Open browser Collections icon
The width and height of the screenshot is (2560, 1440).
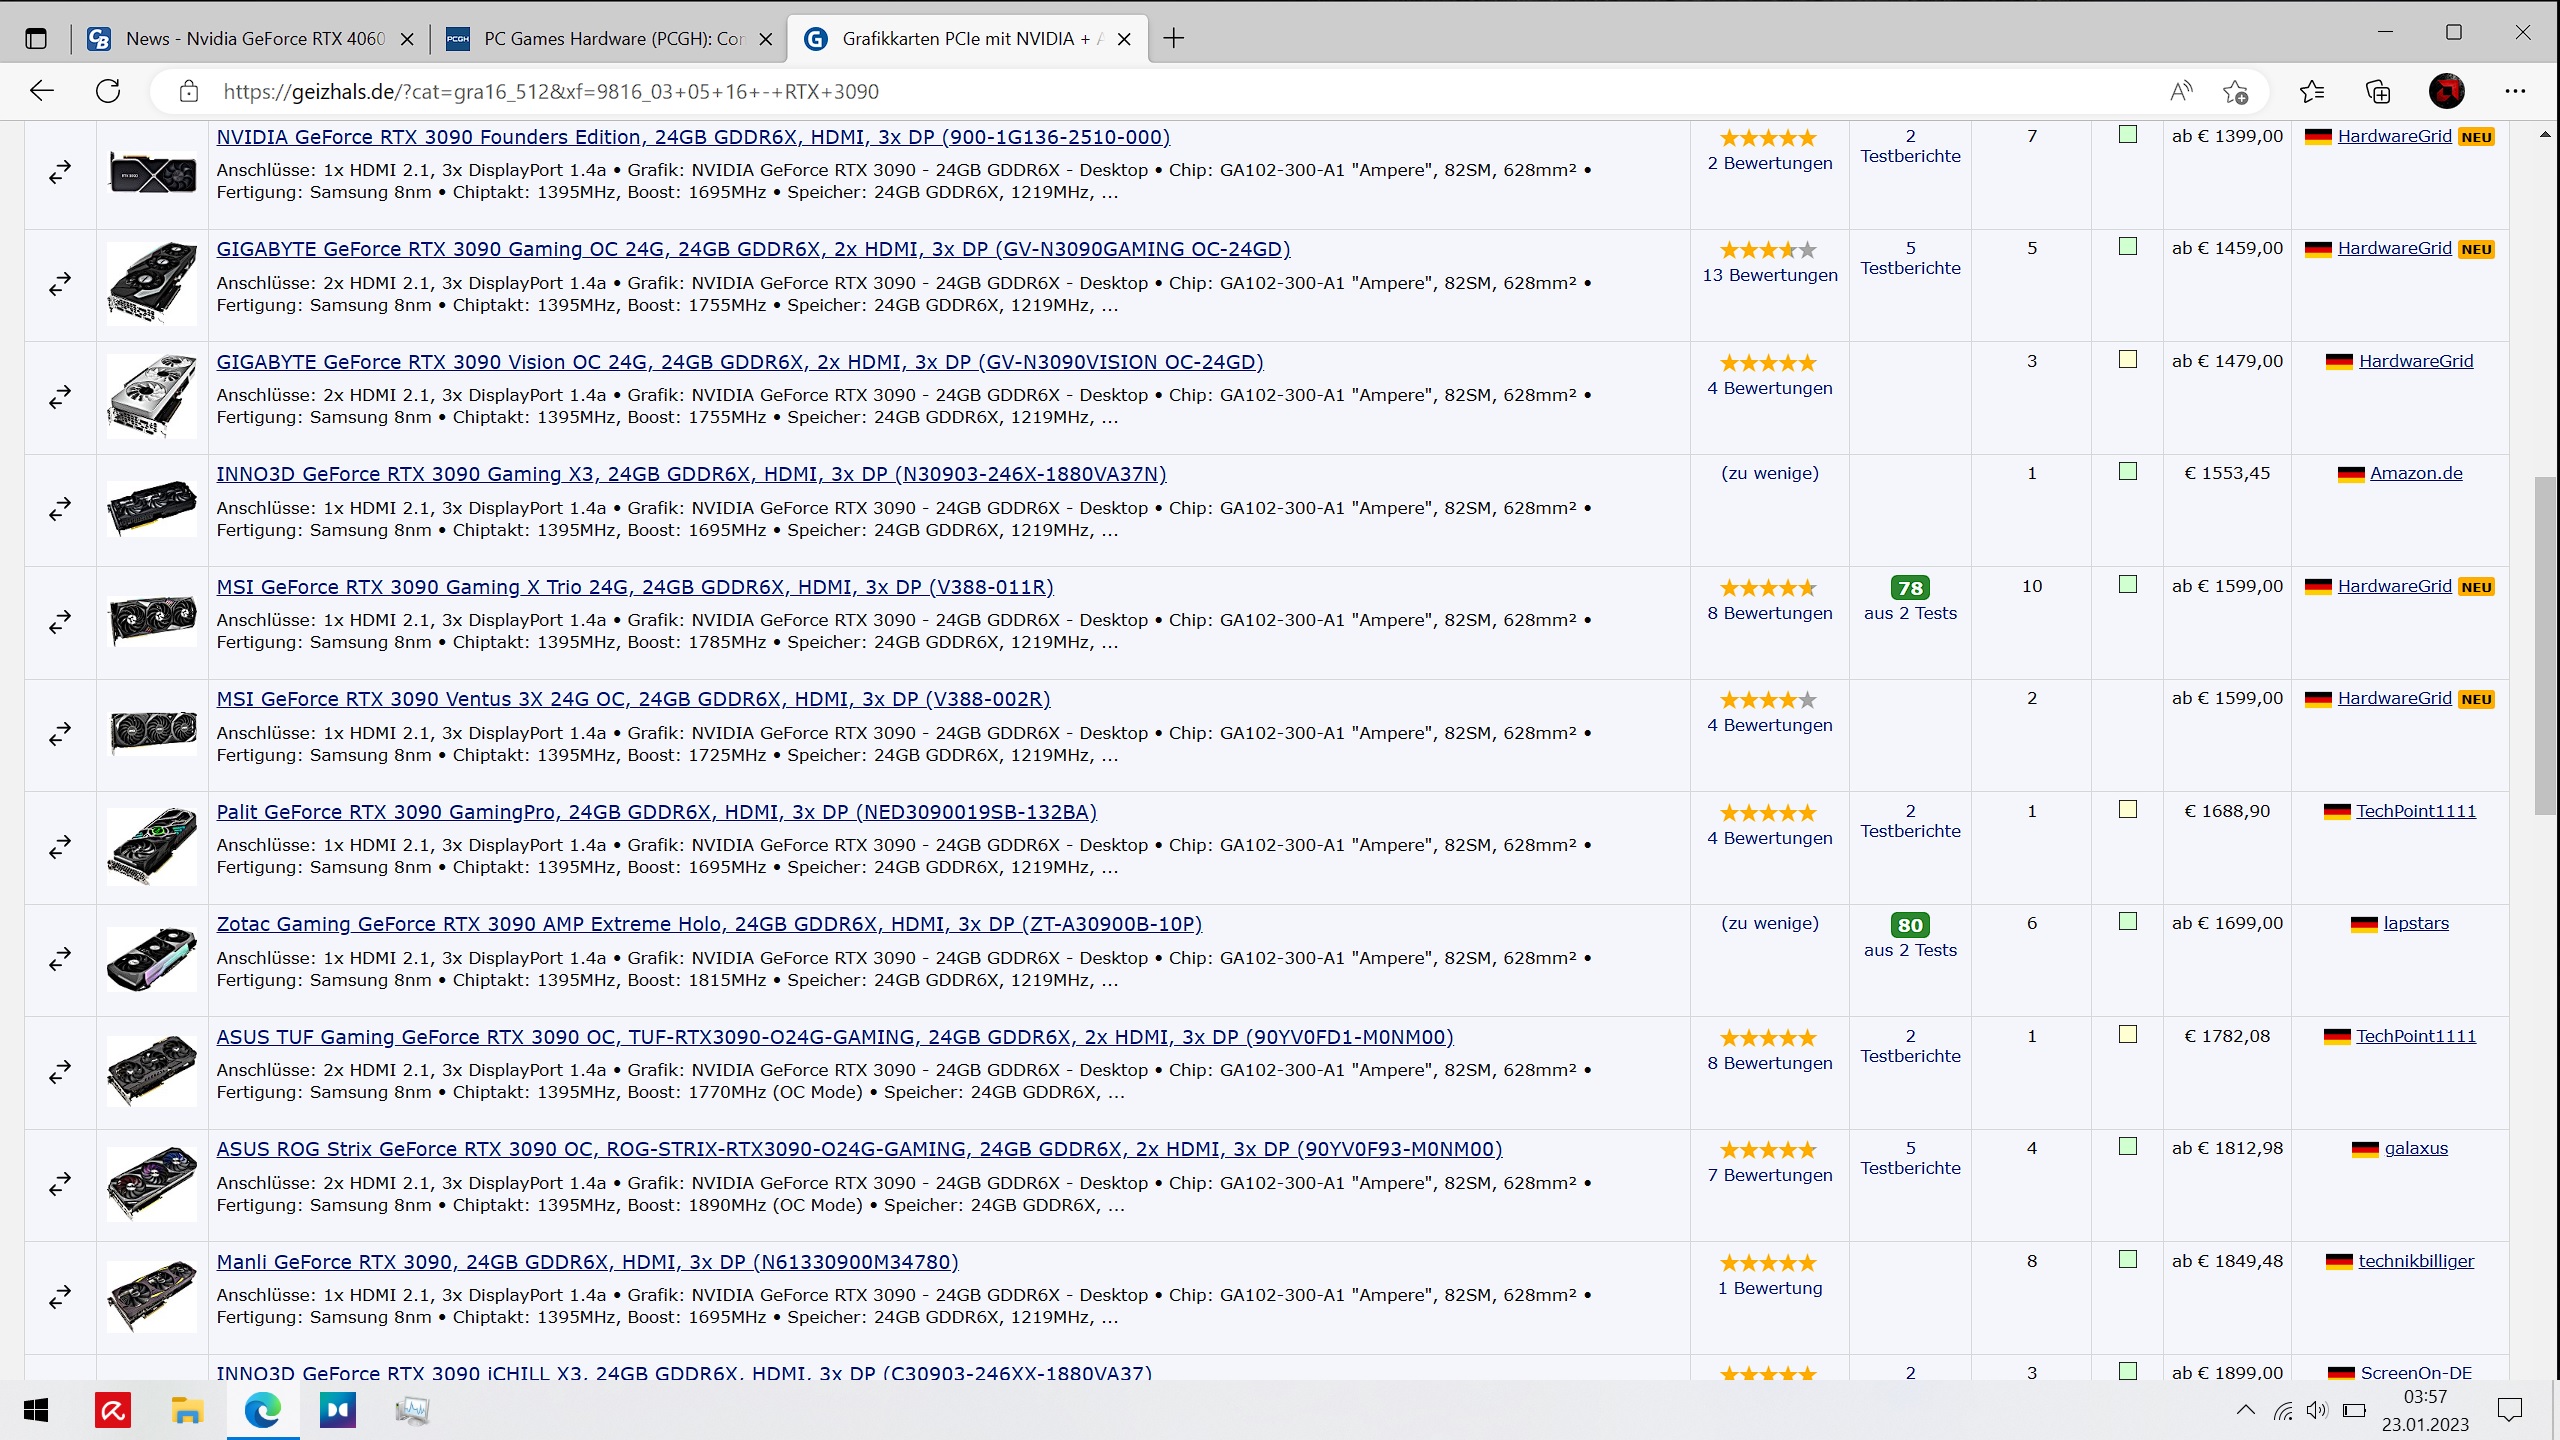[x=2378, y=92]
